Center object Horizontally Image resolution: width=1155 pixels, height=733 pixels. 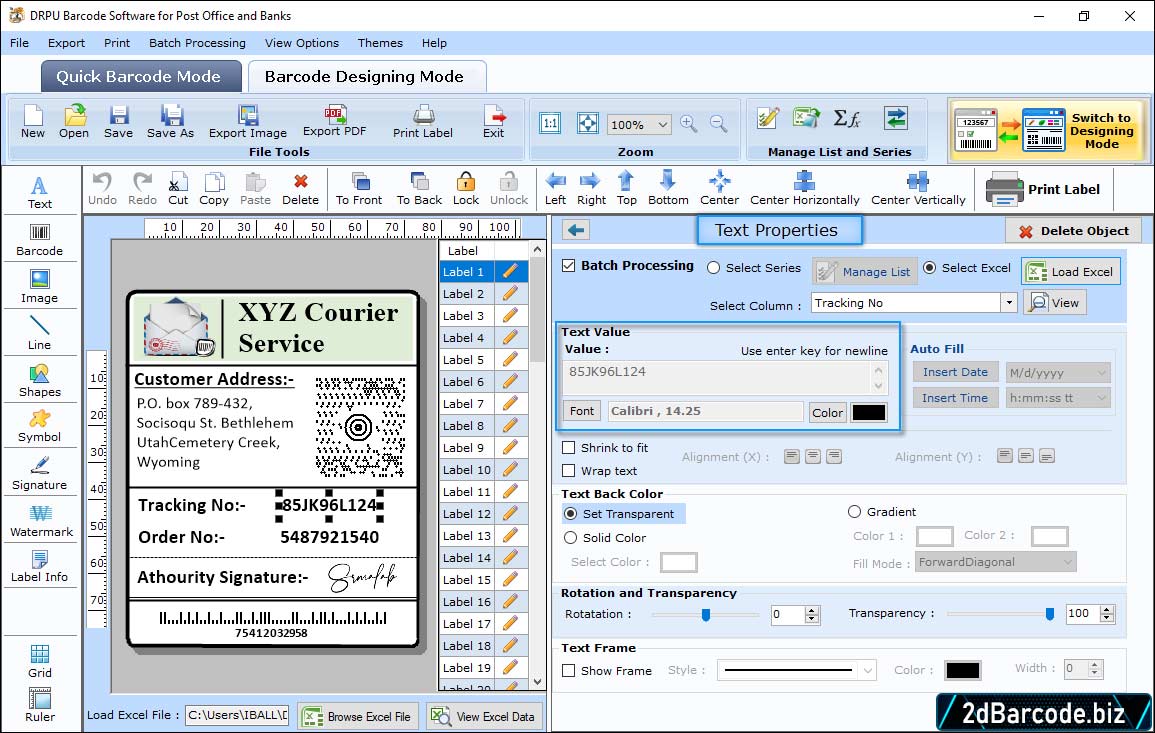[x=804, y=189]
